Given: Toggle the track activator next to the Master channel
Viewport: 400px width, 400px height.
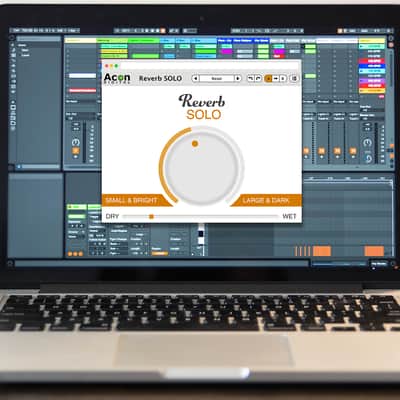Looking at the screenshot, I should click(353, 151).
